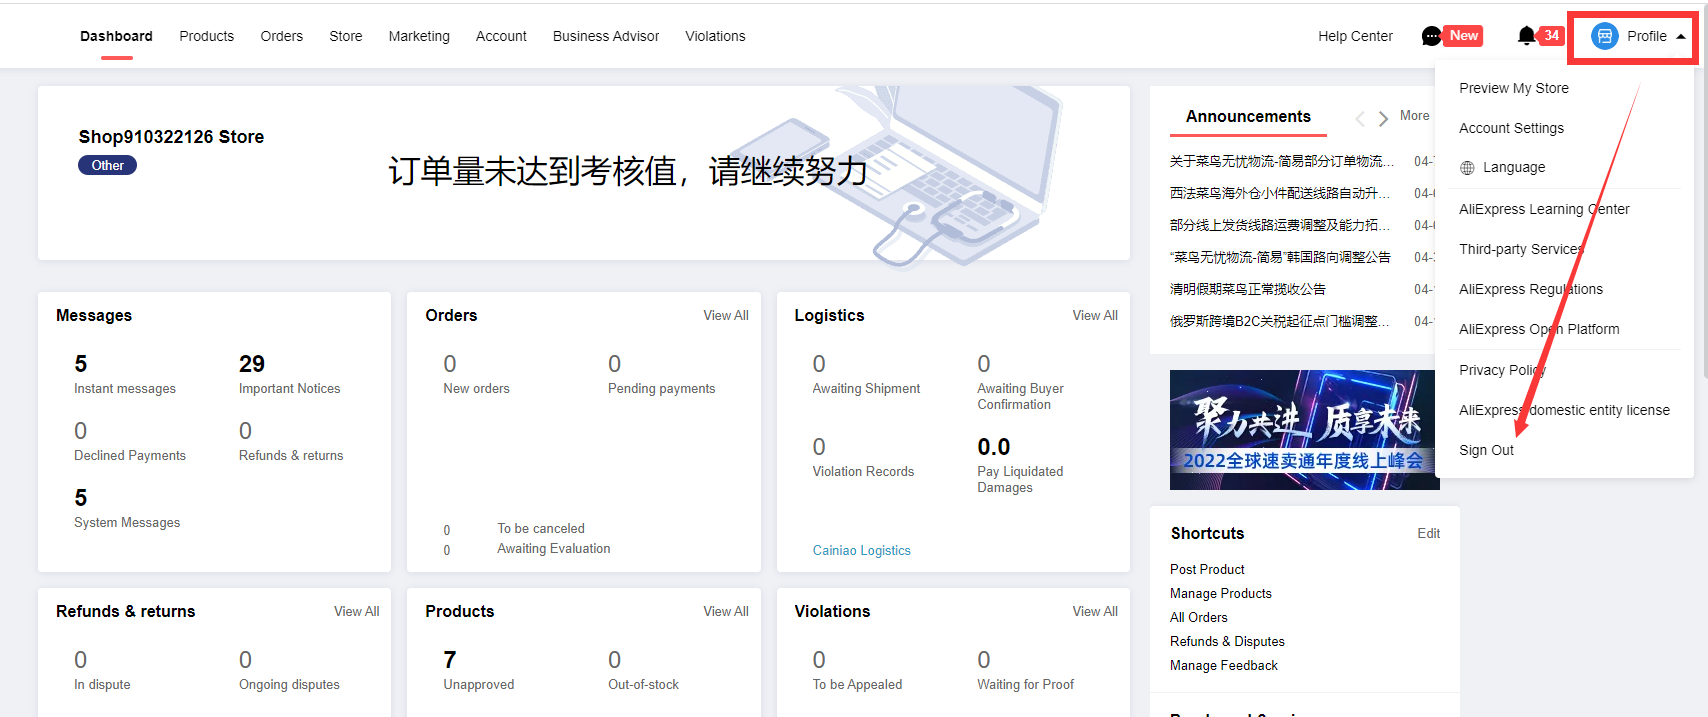Click the 2022 summit banner image
The height and width of the screenshot is (717, 1708).
point(1304,430)
